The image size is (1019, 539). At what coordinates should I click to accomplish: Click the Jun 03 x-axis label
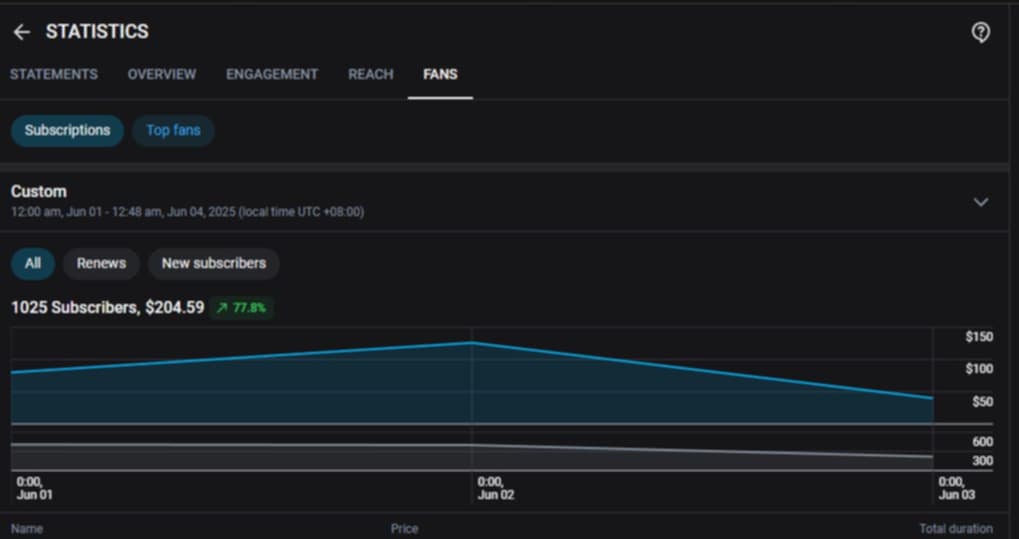click(956, 488)
